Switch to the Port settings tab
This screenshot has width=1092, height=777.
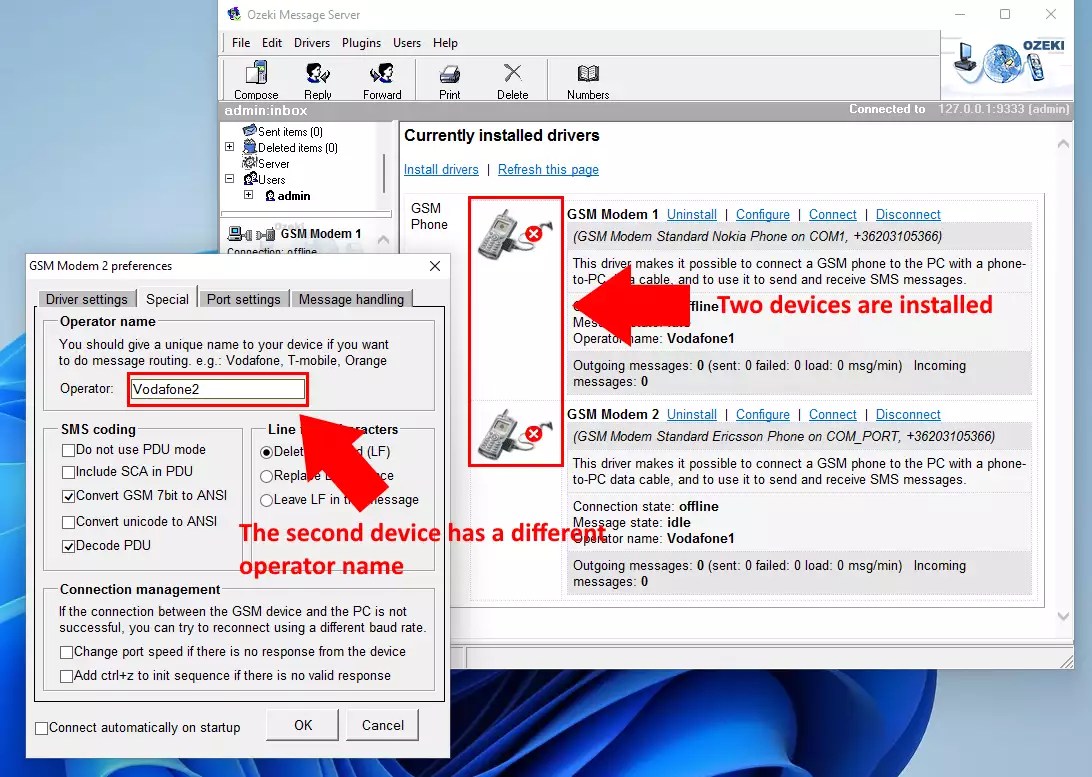244,299
